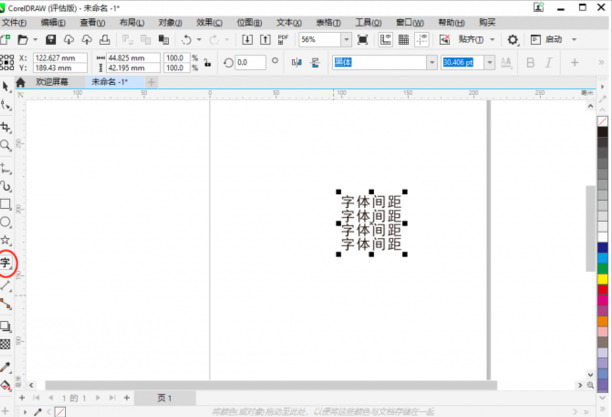This screenshot has width=612, height=417.
Task: Toggle the lock ratio padlock
Action: tap(206, 62)
